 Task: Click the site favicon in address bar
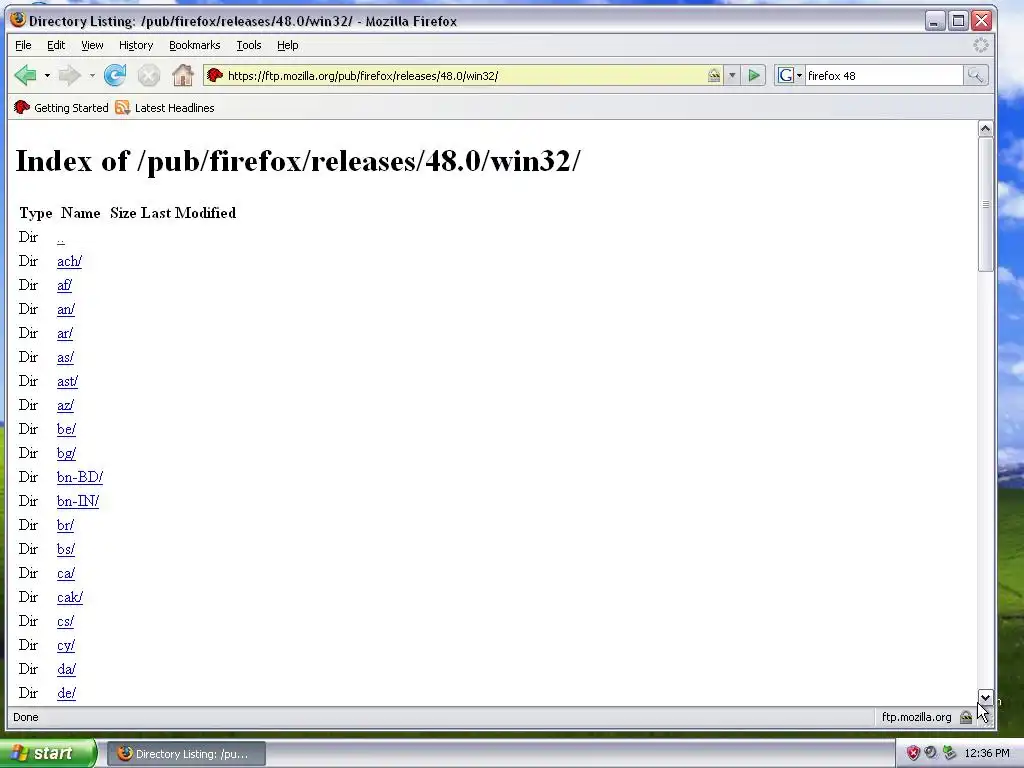(215, 76)
